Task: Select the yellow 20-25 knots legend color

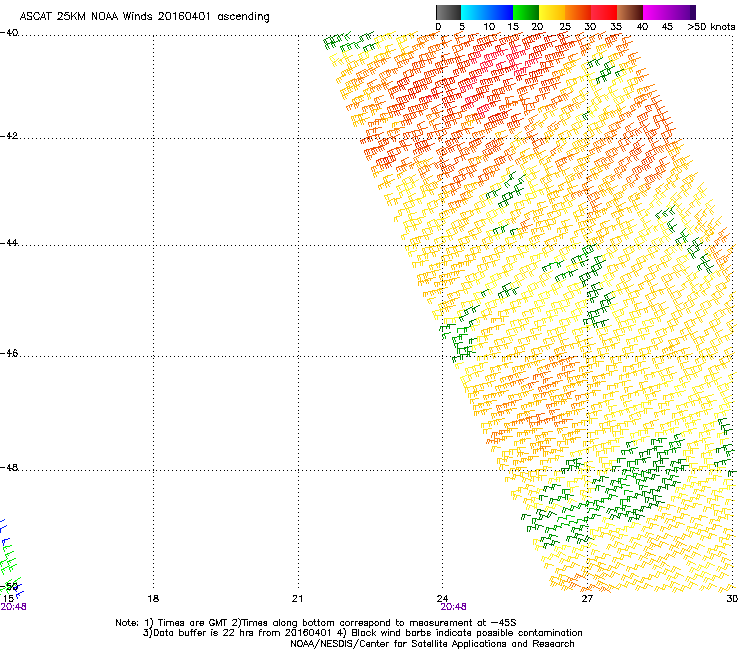Action: (x=552, y=12)
